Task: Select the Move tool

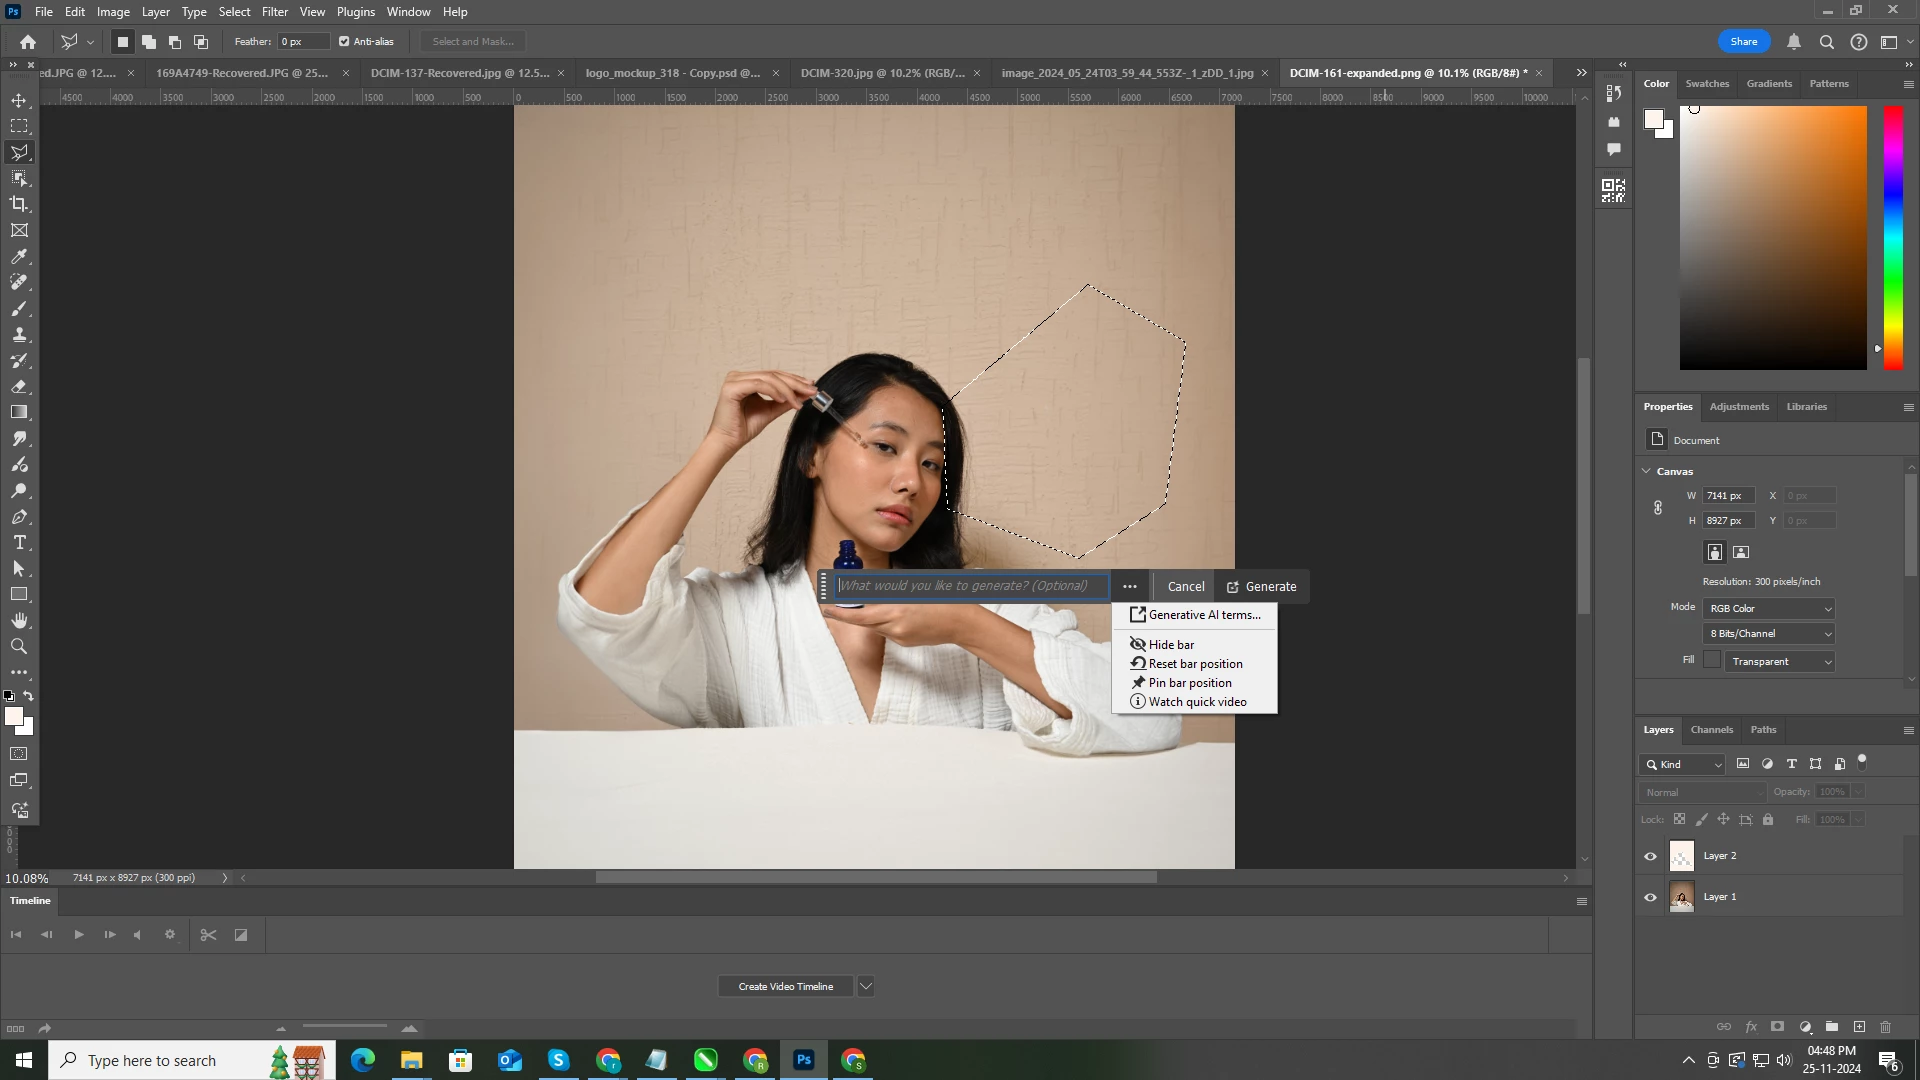Action: click(19, 100)
